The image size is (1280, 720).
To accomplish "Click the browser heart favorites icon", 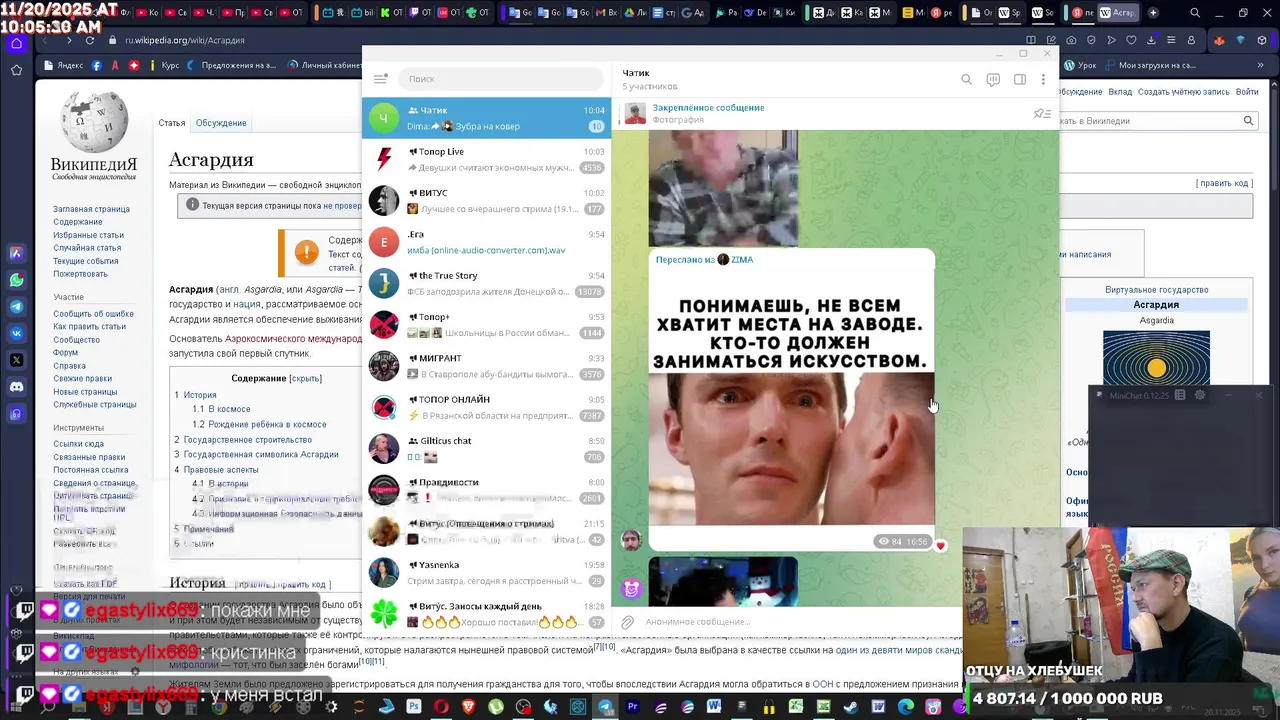I will tap(1131, 40).
